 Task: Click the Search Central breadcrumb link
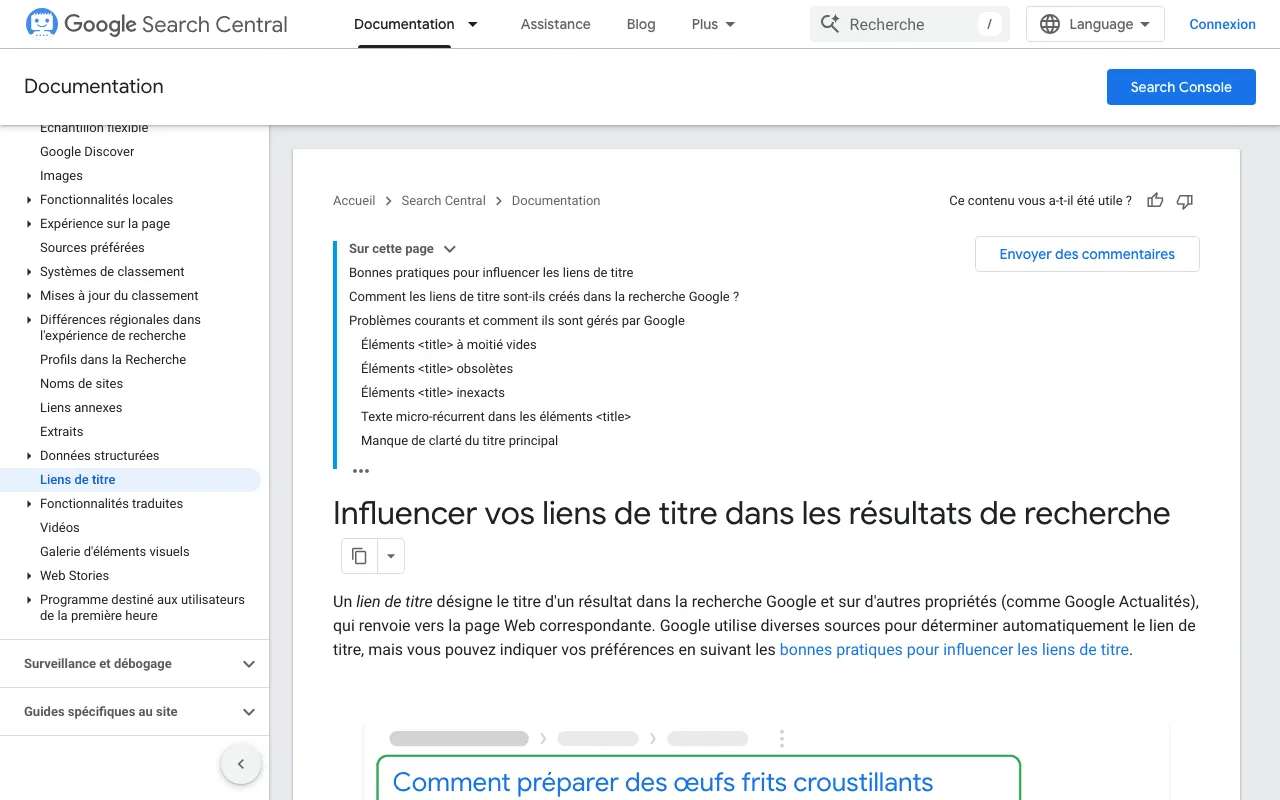pyautogui.click(x=443, y=201)
